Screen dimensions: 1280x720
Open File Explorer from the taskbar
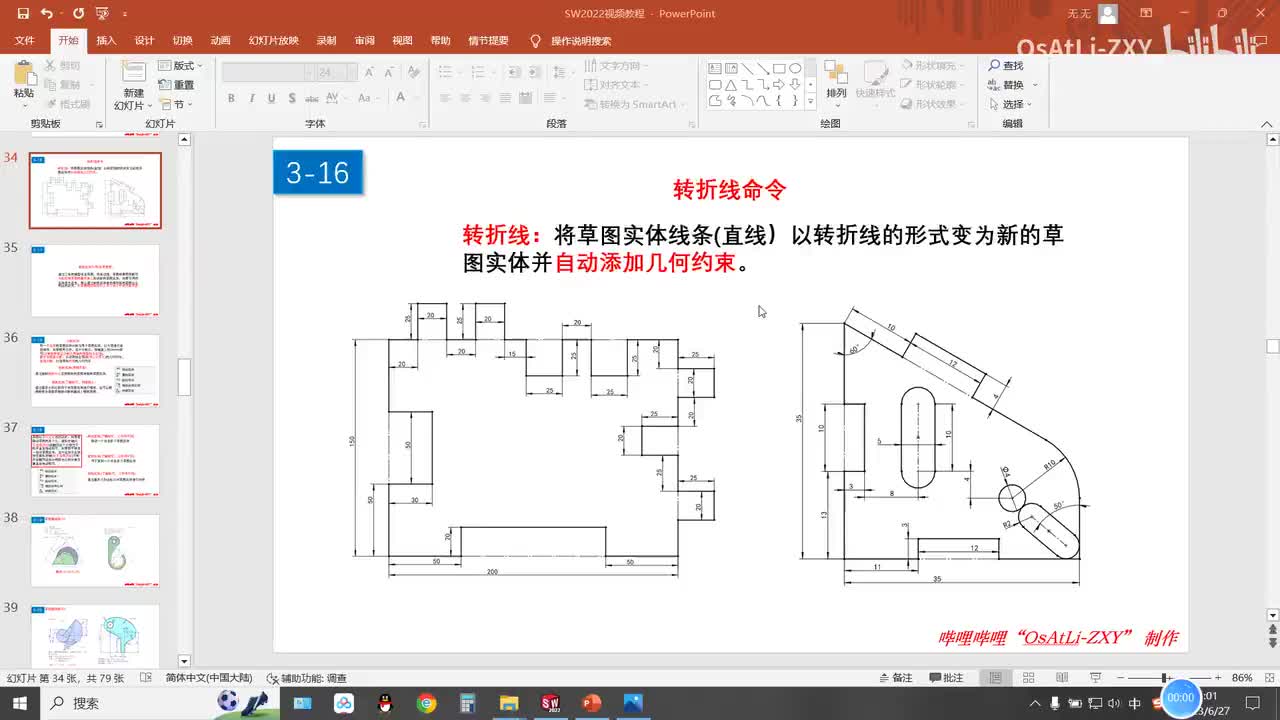coord(509,703)
